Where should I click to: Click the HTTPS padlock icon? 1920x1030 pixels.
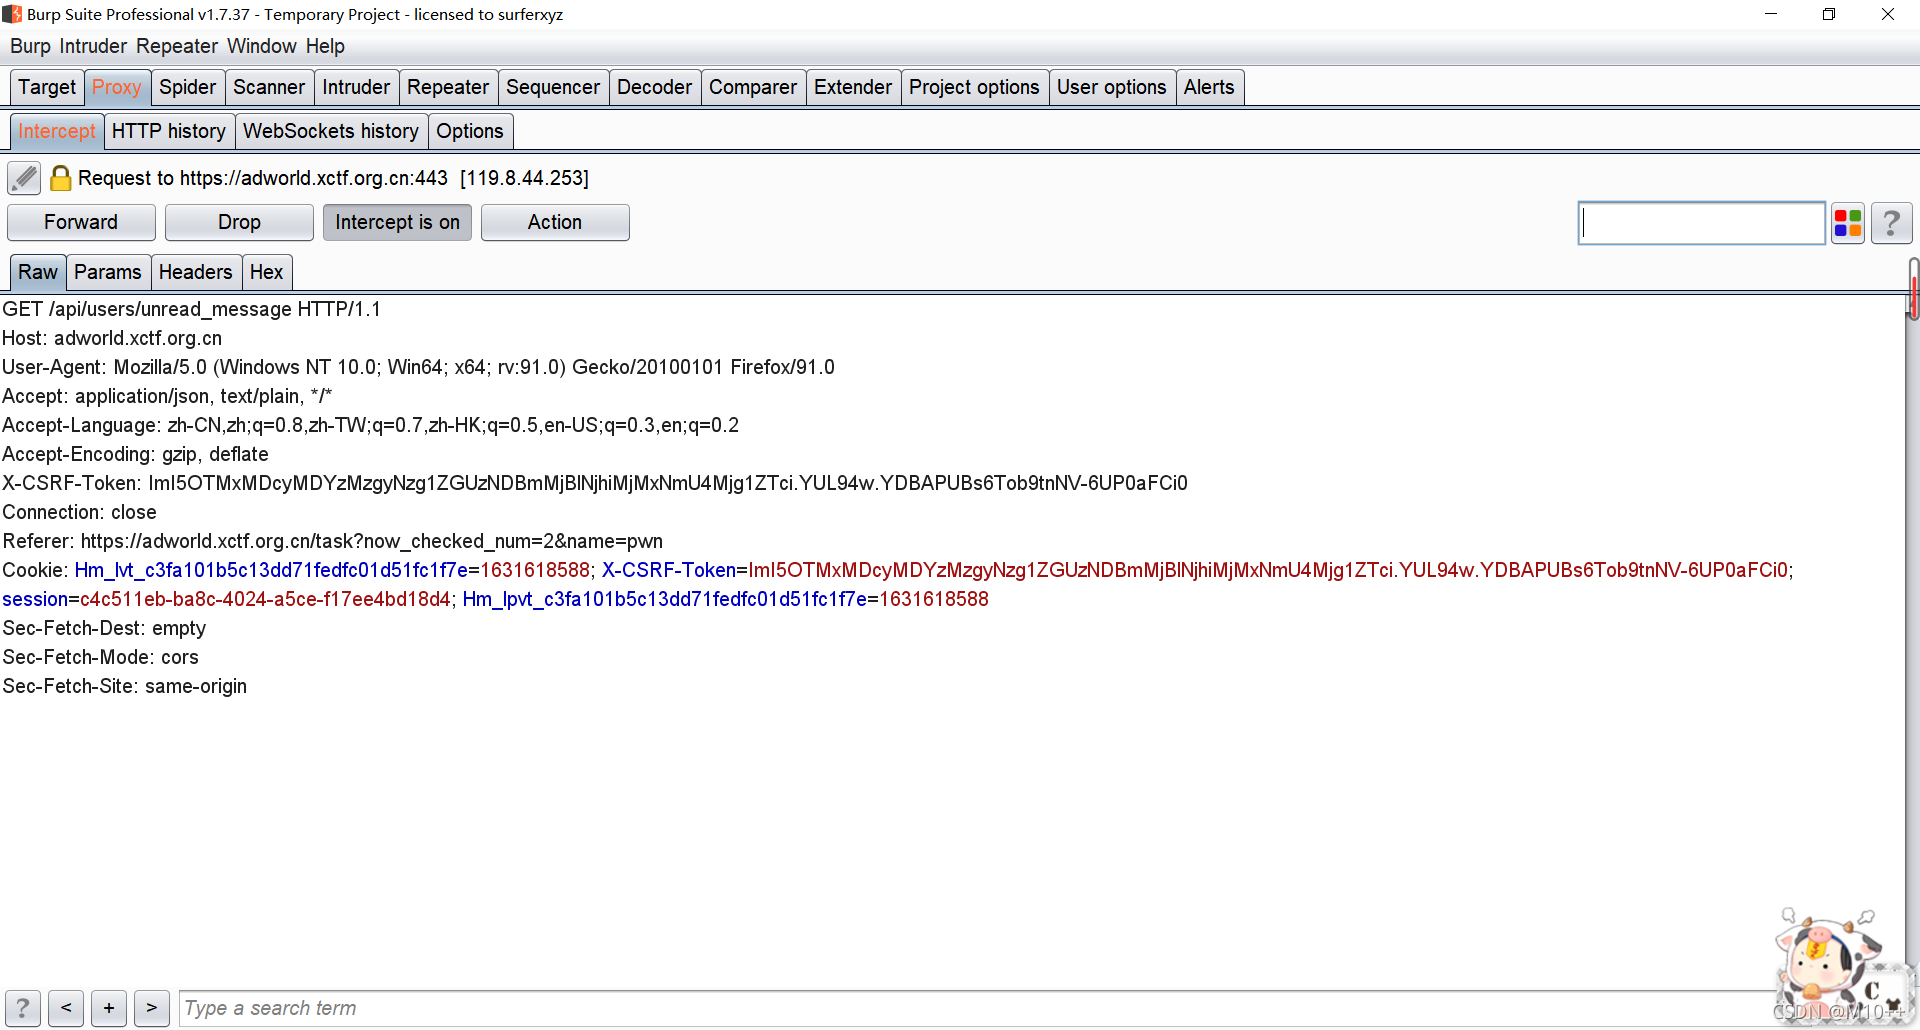60,178
